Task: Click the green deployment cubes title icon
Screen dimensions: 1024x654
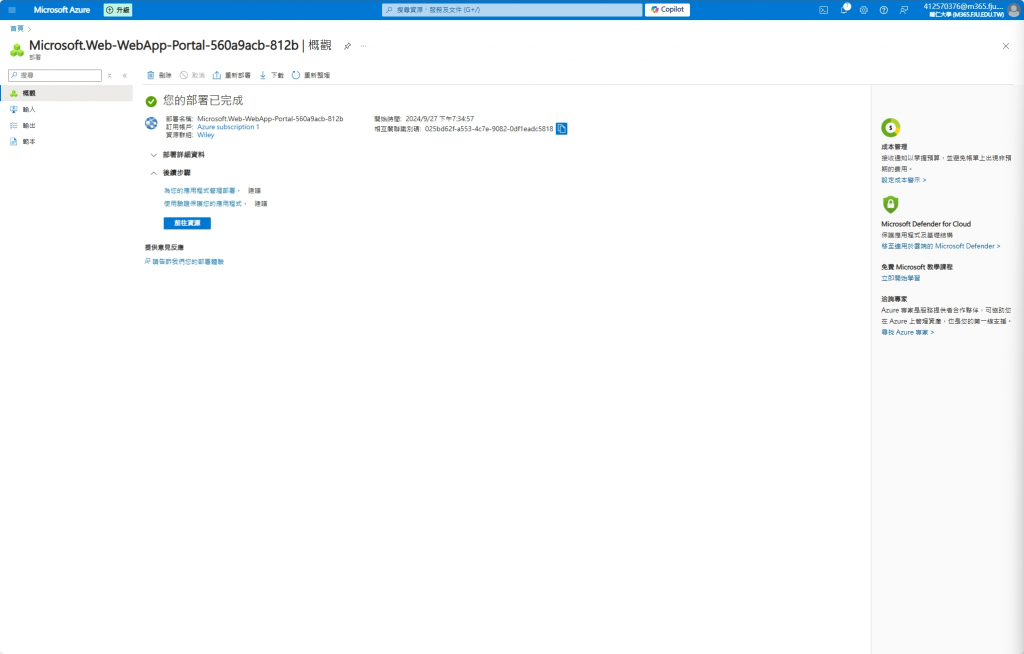Action: (x=17, y=50)
